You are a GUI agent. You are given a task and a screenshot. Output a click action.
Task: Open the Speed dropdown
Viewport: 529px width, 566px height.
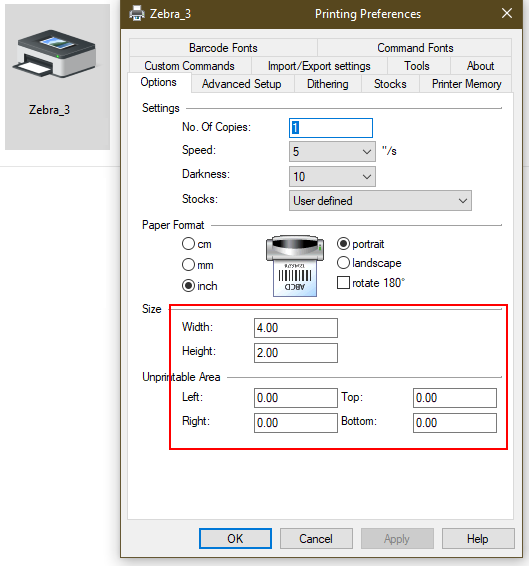pos(332,151)
